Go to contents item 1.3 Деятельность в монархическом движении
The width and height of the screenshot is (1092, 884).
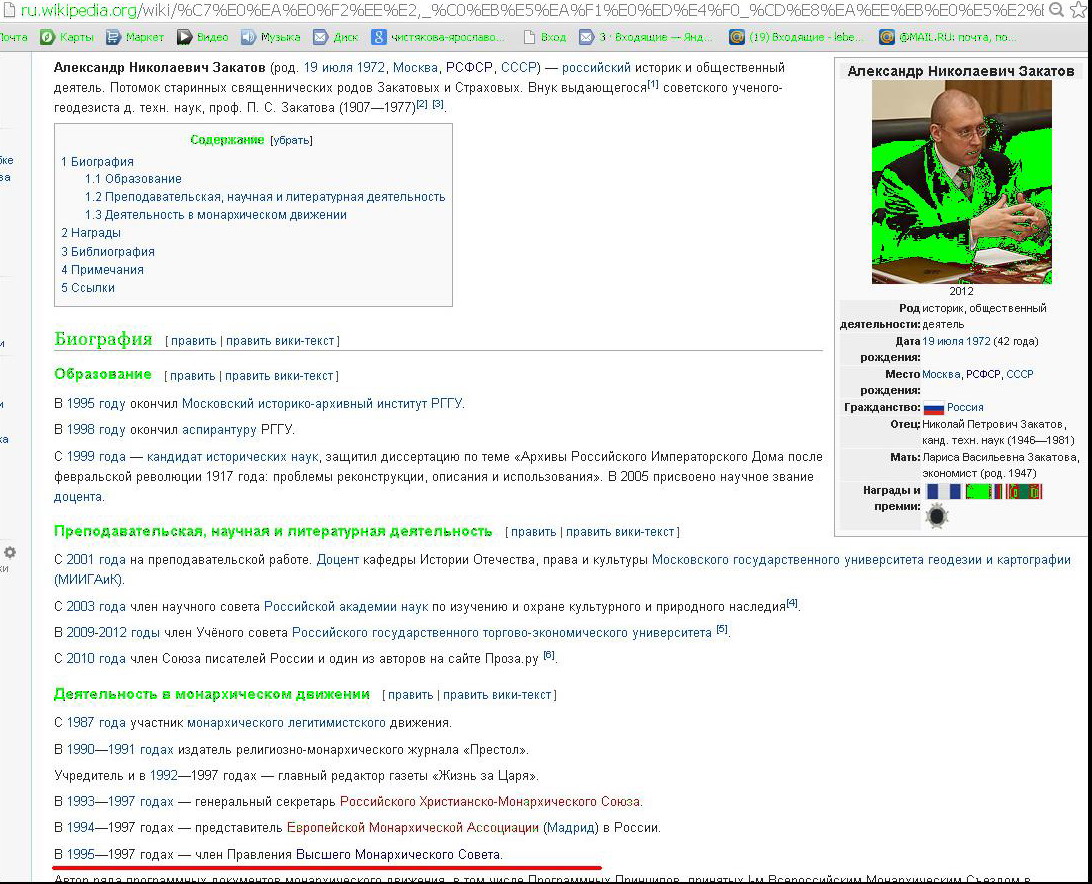click(x=216, y=215)
